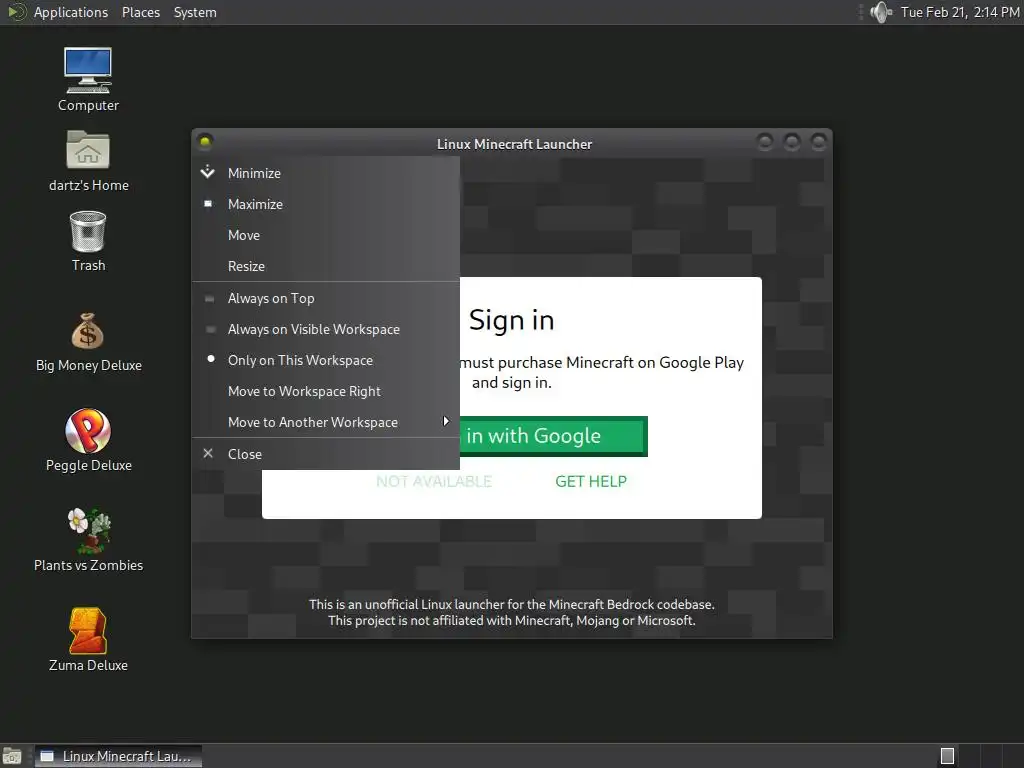
Task: Choose Close from the window menu
Action: [x=326, y=454]
